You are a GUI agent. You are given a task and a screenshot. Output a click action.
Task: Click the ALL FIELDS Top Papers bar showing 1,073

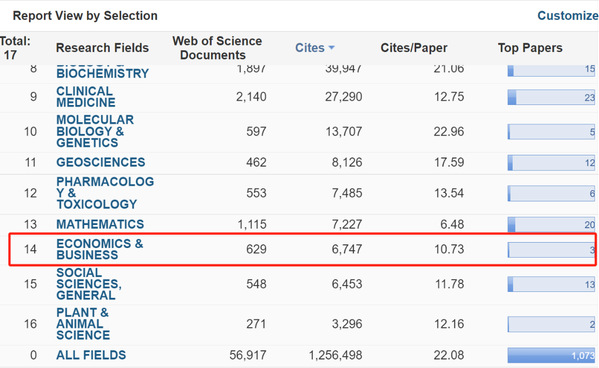tap(551, 355)
